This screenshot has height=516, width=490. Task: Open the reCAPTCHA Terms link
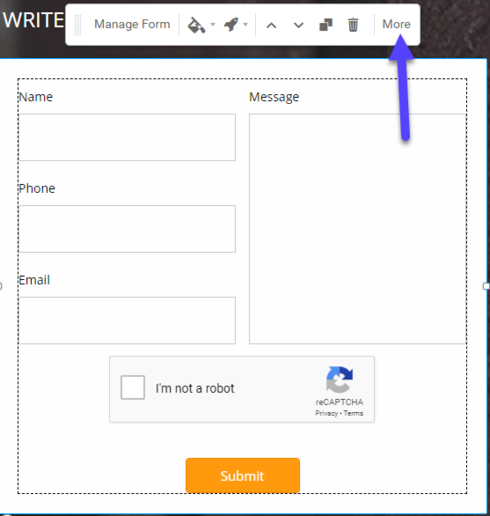click(x=353, y=413)
